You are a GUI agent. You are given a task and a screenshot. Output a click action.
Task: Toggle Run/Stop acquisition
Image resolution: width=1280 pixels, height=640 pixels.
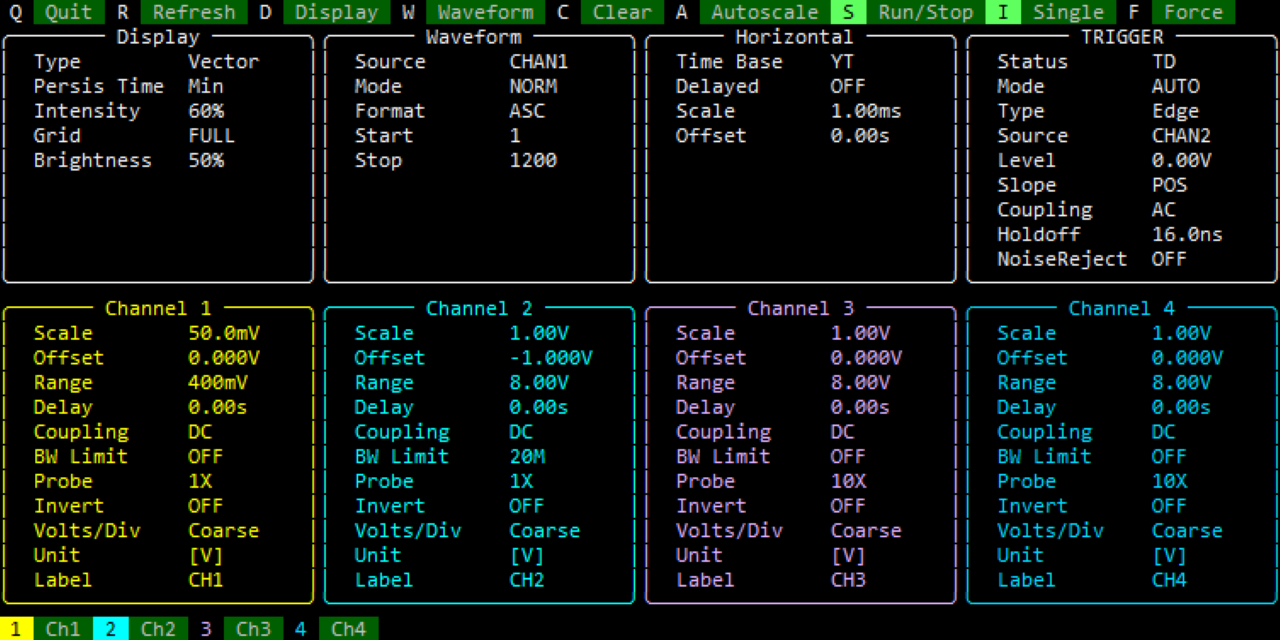tap(925, 12)
